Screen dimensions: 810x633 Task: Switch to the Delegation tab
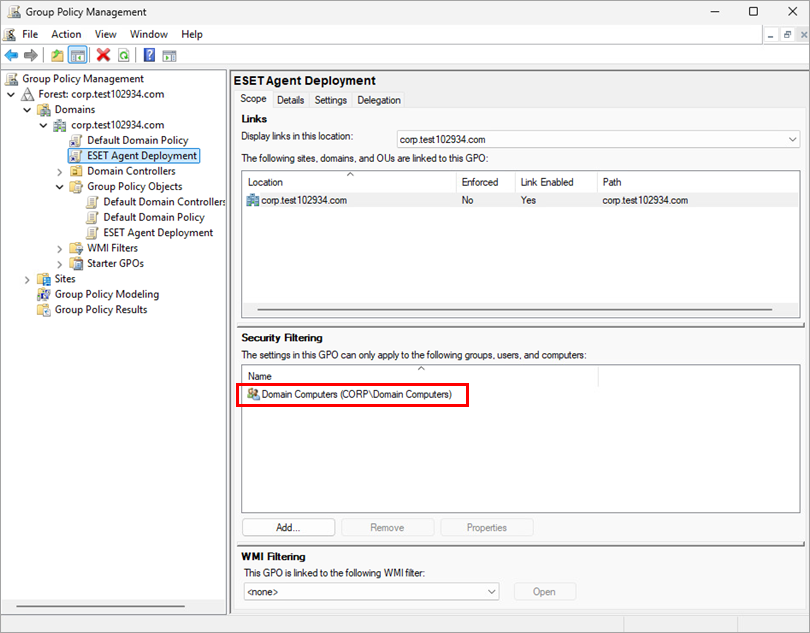379,100
